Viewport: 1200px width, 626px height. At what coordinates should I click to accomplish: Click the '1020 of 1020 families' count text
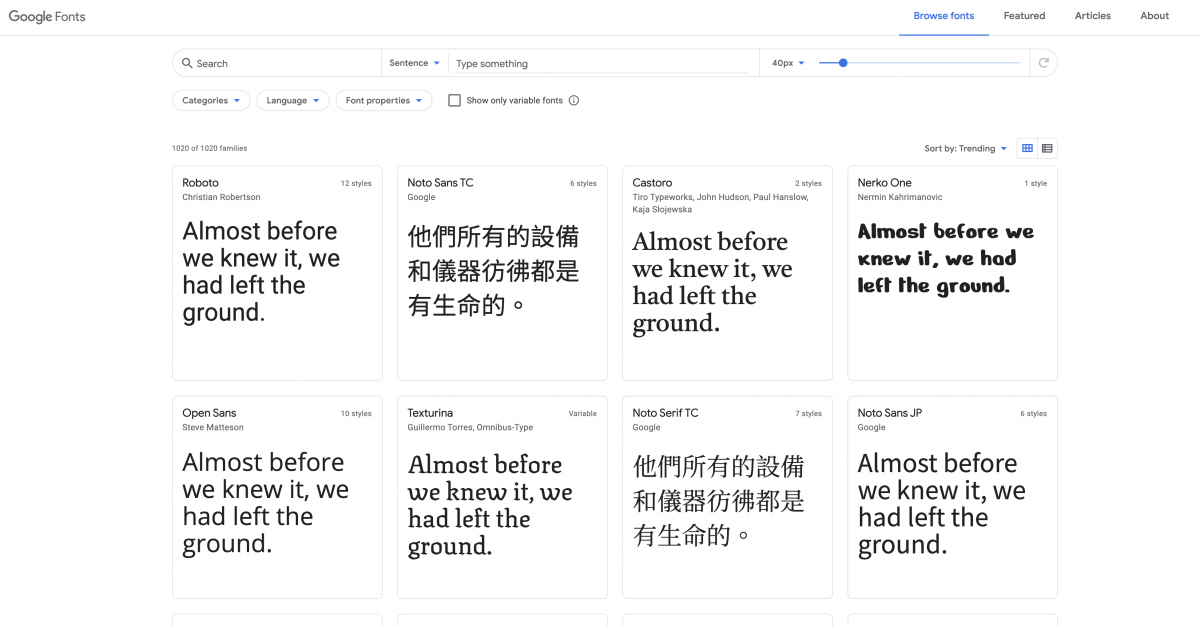(209, 148)
